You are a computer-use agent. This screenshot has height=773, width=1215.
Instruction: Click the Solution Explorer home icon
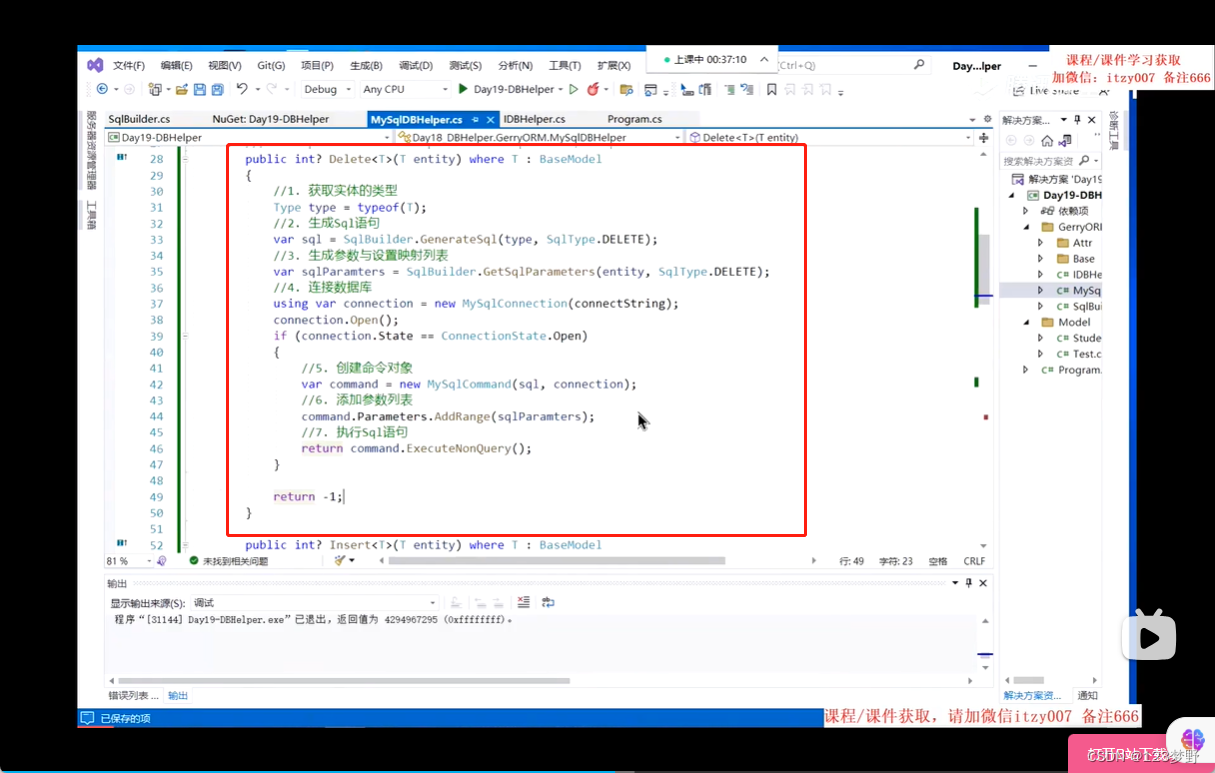1047,140
